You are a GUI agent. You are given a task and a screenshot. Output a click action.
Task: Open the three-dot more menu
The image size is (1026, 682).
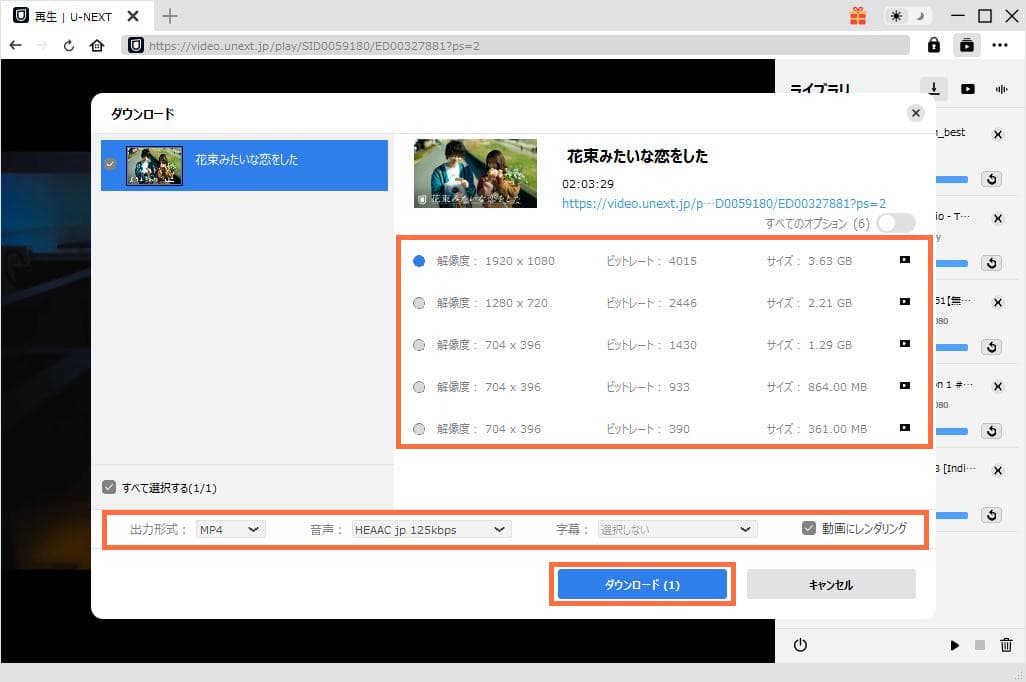click(x=1000, y=45)
